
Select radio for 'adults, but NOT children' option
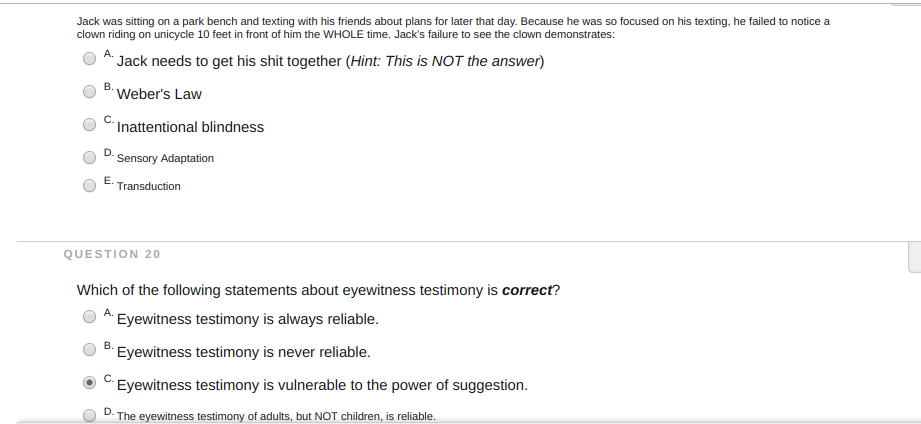(x=89, y=415)
